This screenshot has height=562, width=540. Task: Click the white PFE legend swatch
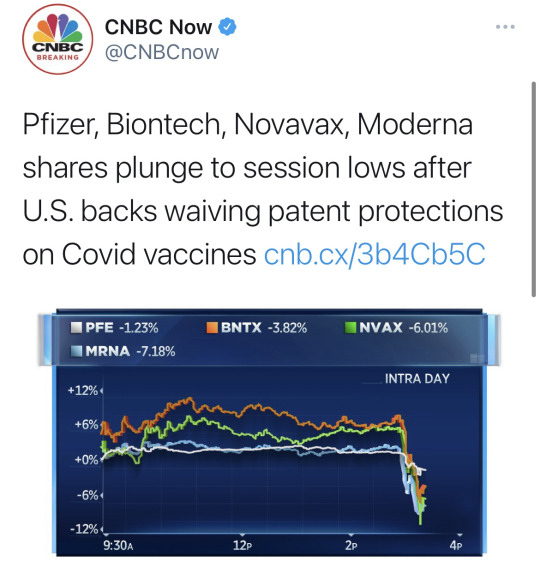(x=76, y=328)
